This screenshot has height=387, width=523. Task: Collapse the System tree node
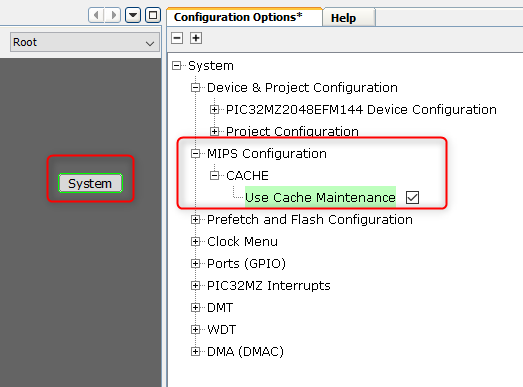[x=176, y=66]
